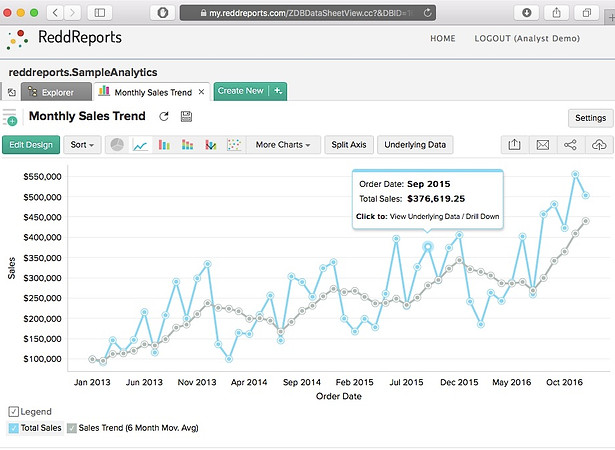
Task: Choose the scatter chart type icon
Action: pos(234,145)
